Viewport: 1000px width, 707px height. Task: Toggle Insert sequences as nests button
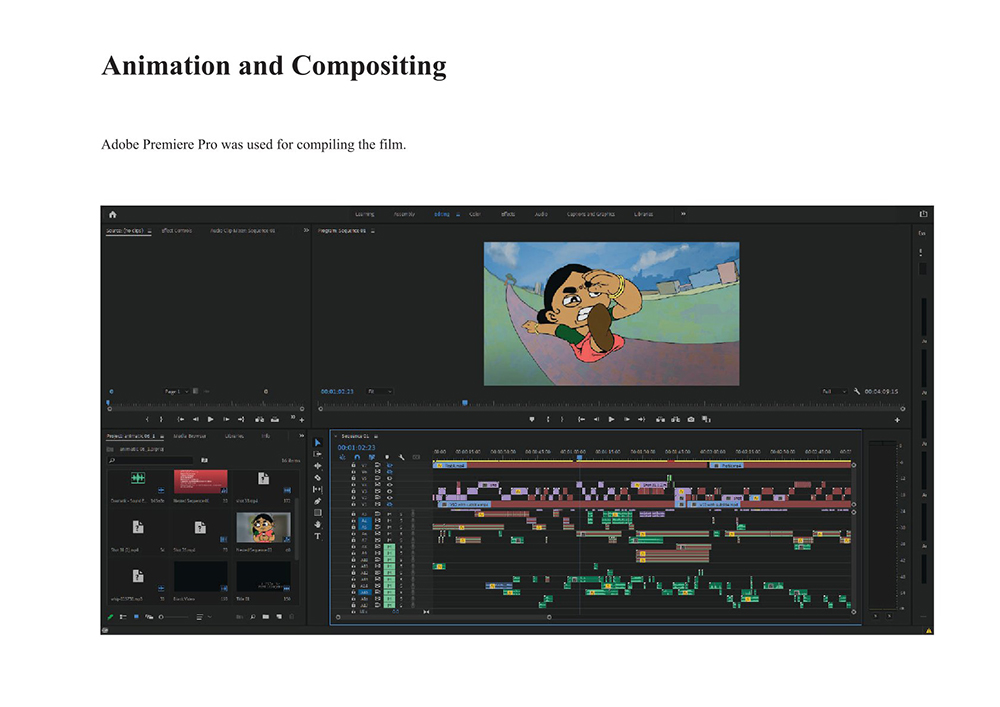point(342,457)
